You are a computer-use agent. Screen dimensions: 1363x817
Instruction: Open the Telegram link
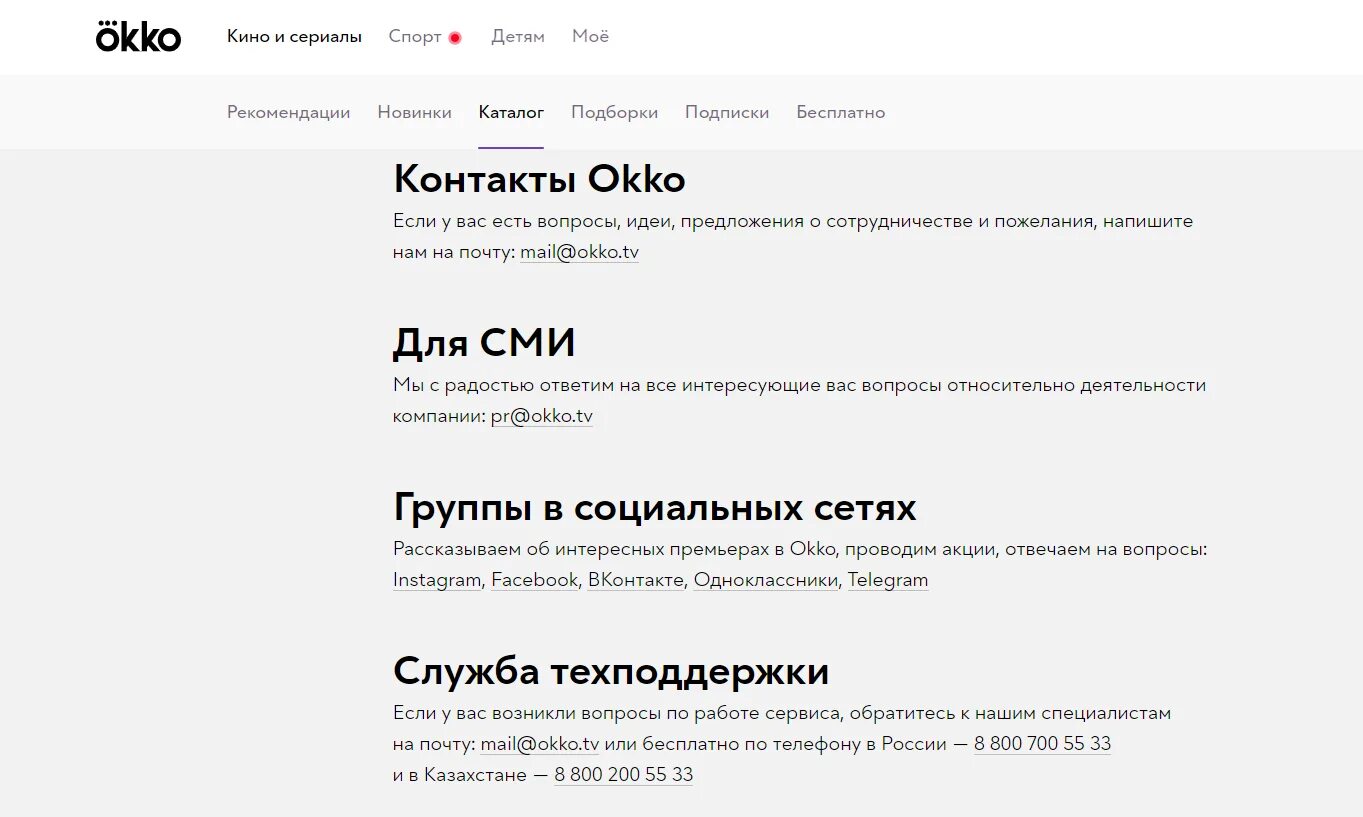coord(888,580)
